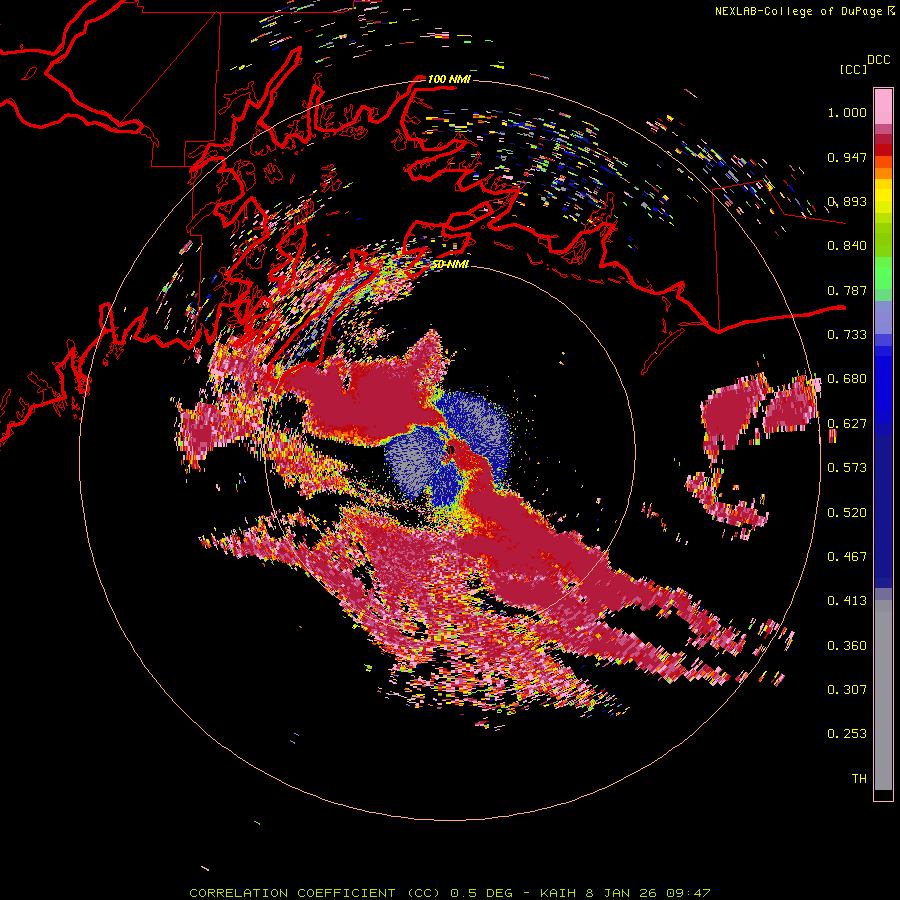Pick the gray segment of the color bar
This screenshot has height=900, width=900.
coord(883,695)
